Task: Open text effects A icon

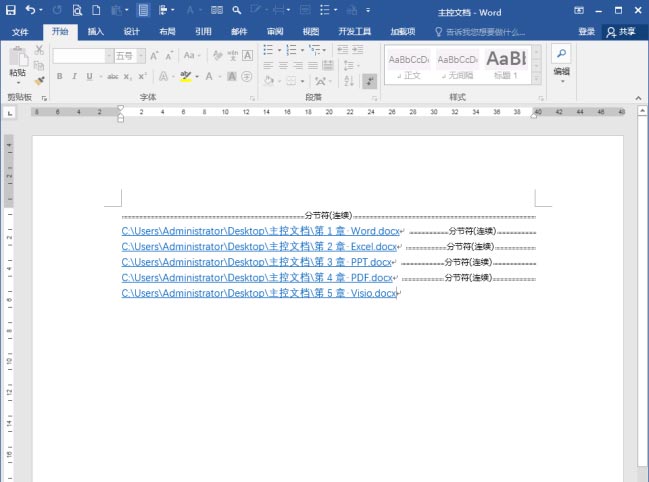Action: coord(163,76)
